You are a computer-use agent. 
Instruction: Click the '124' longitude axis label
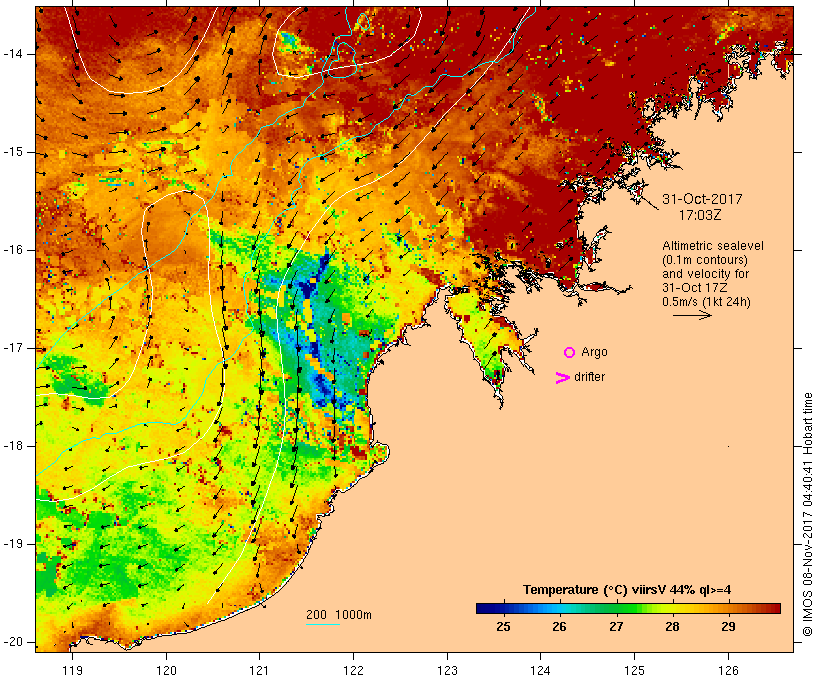[x=541, y=670]
